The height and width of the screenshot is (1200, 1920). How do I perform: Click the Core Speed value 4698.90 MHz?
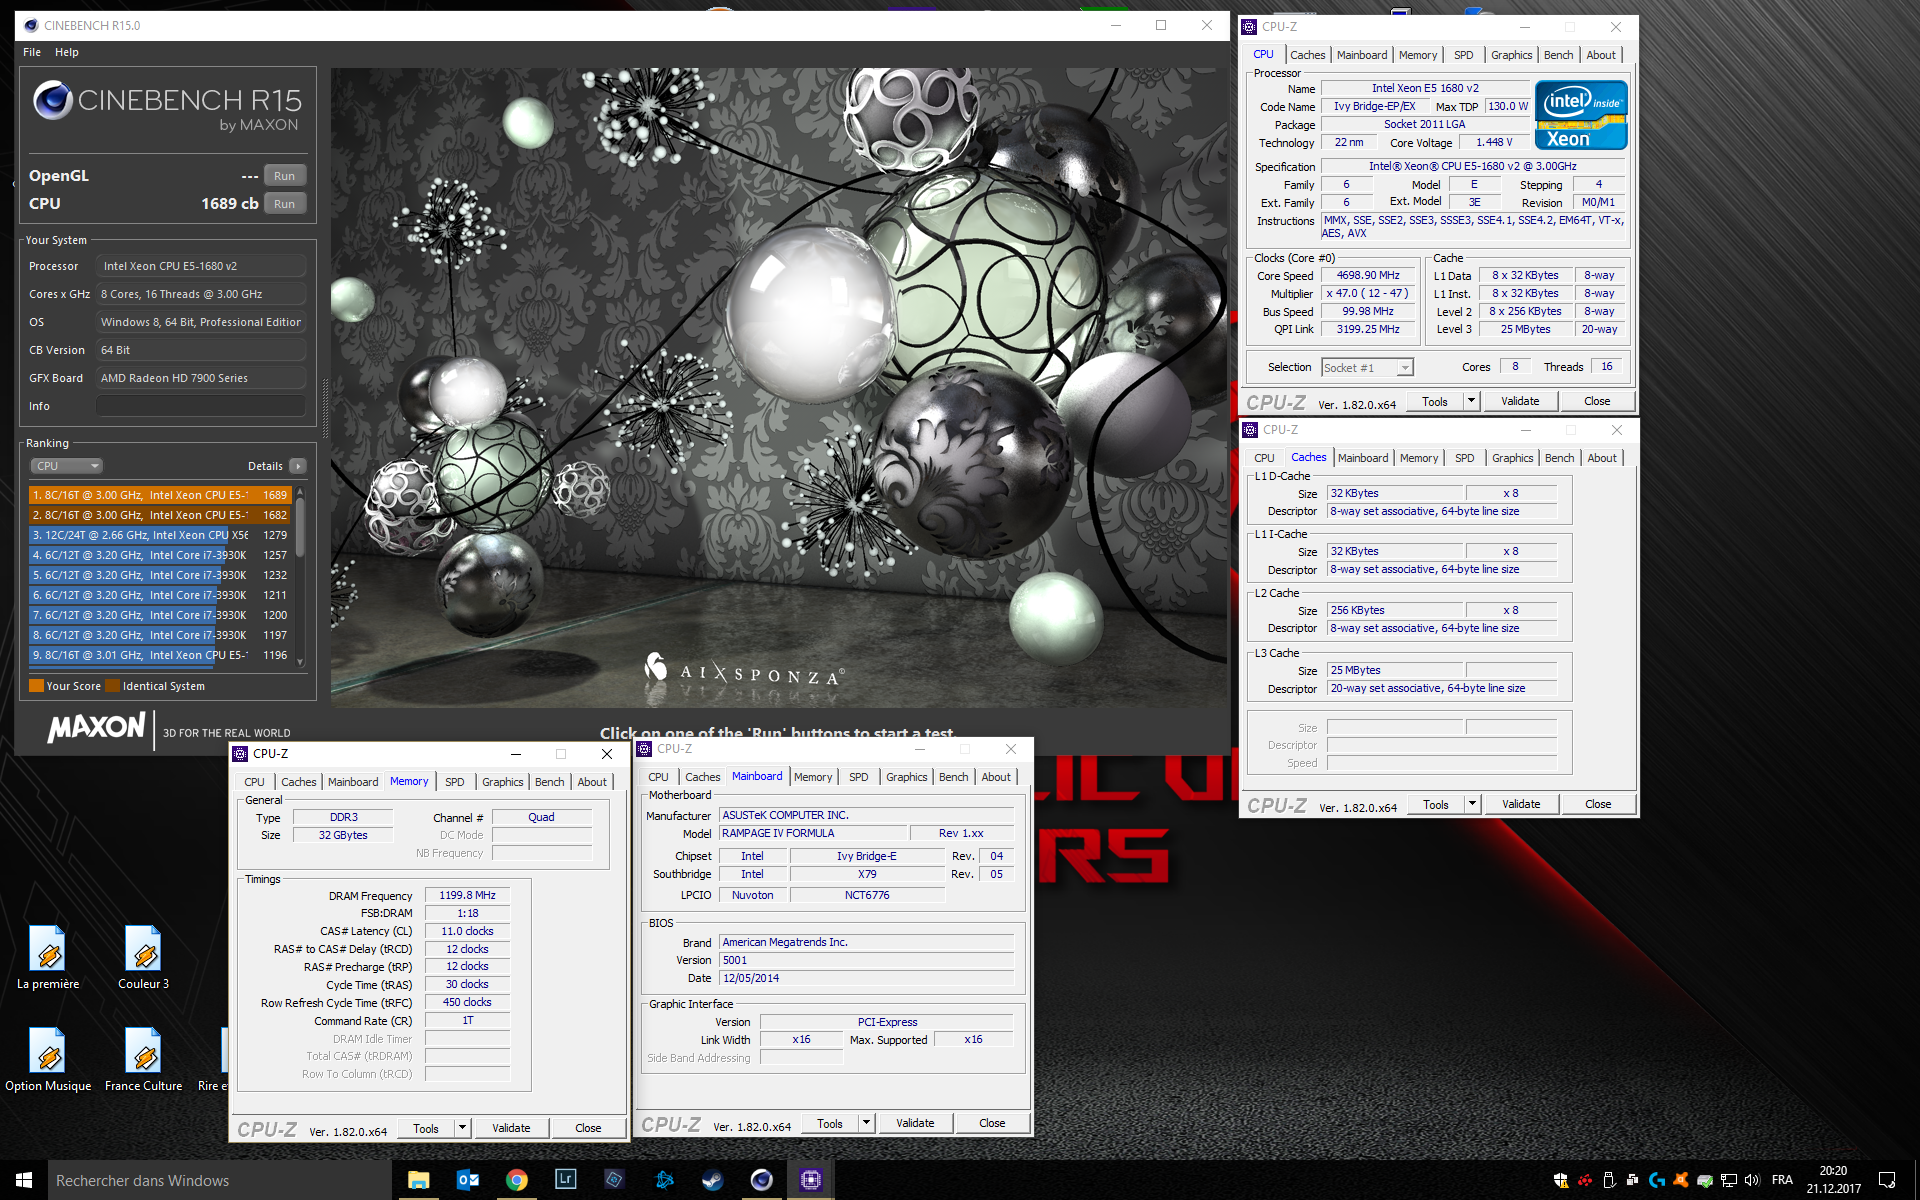click(x=1368, y=276)
